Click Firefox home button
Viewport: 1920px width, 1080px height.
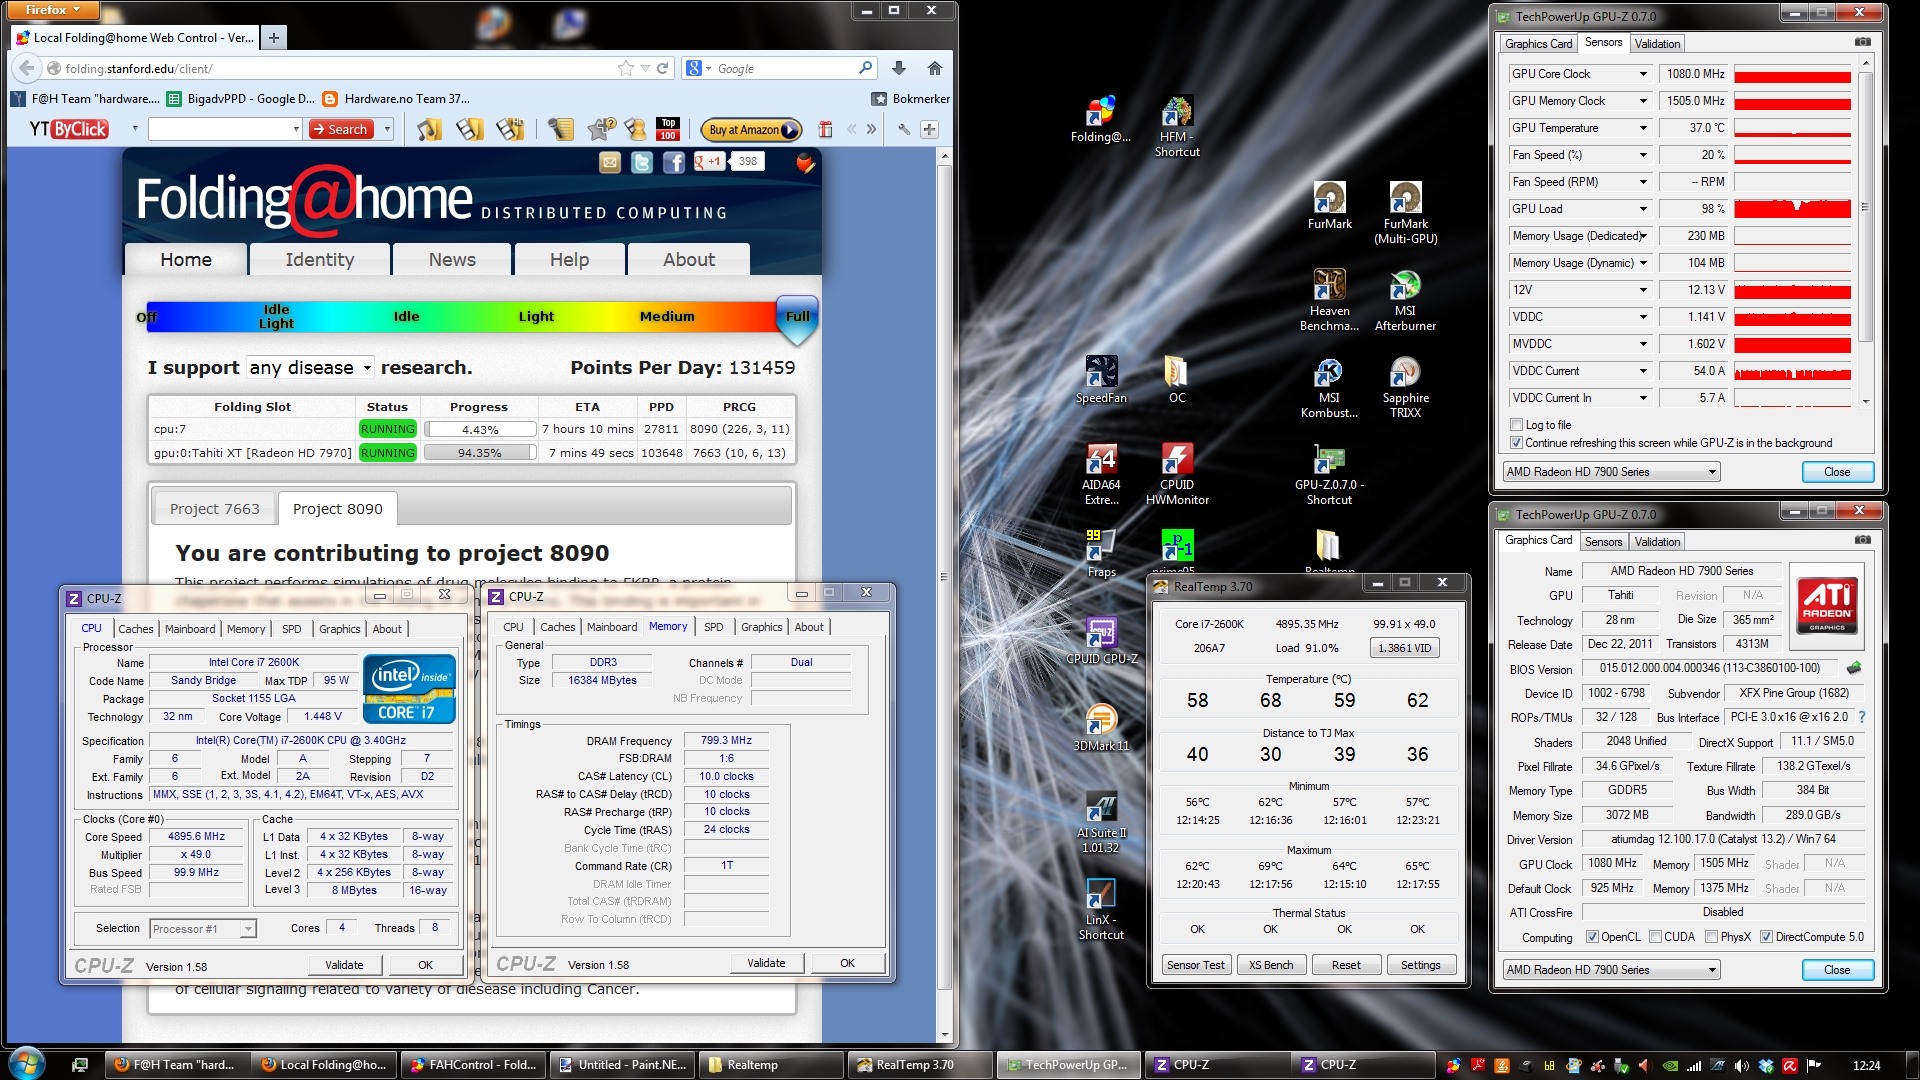tap(934, 68)
